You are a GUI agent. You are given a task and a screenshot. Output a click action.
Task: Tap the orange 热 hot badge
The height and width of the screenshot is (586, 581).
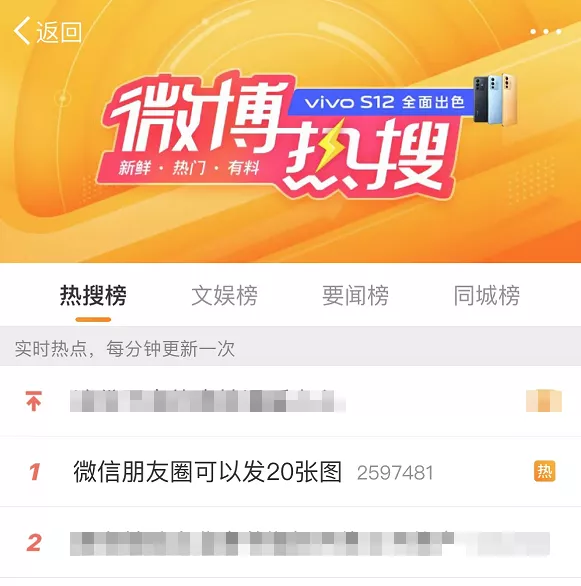click(545, 471)
